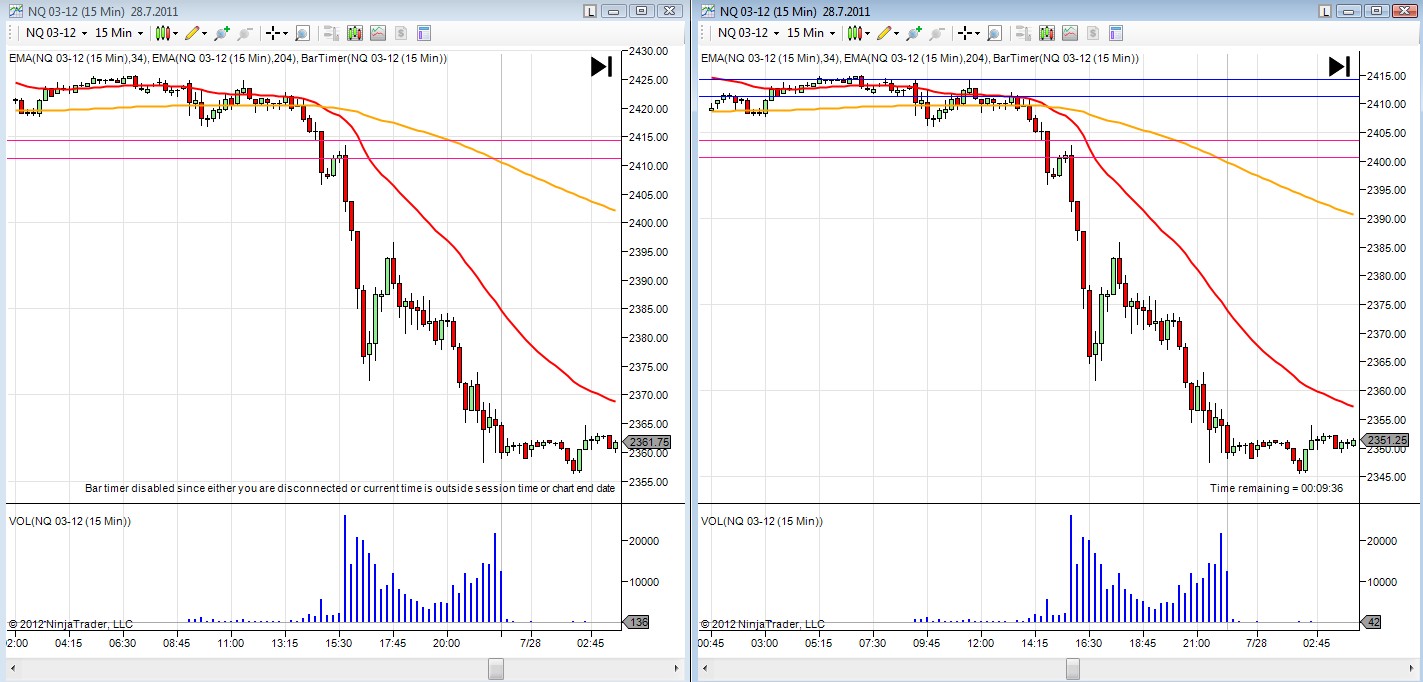
Task: Click the right chart horizontal scrollbar thumb
Action: coord(1073,668)
